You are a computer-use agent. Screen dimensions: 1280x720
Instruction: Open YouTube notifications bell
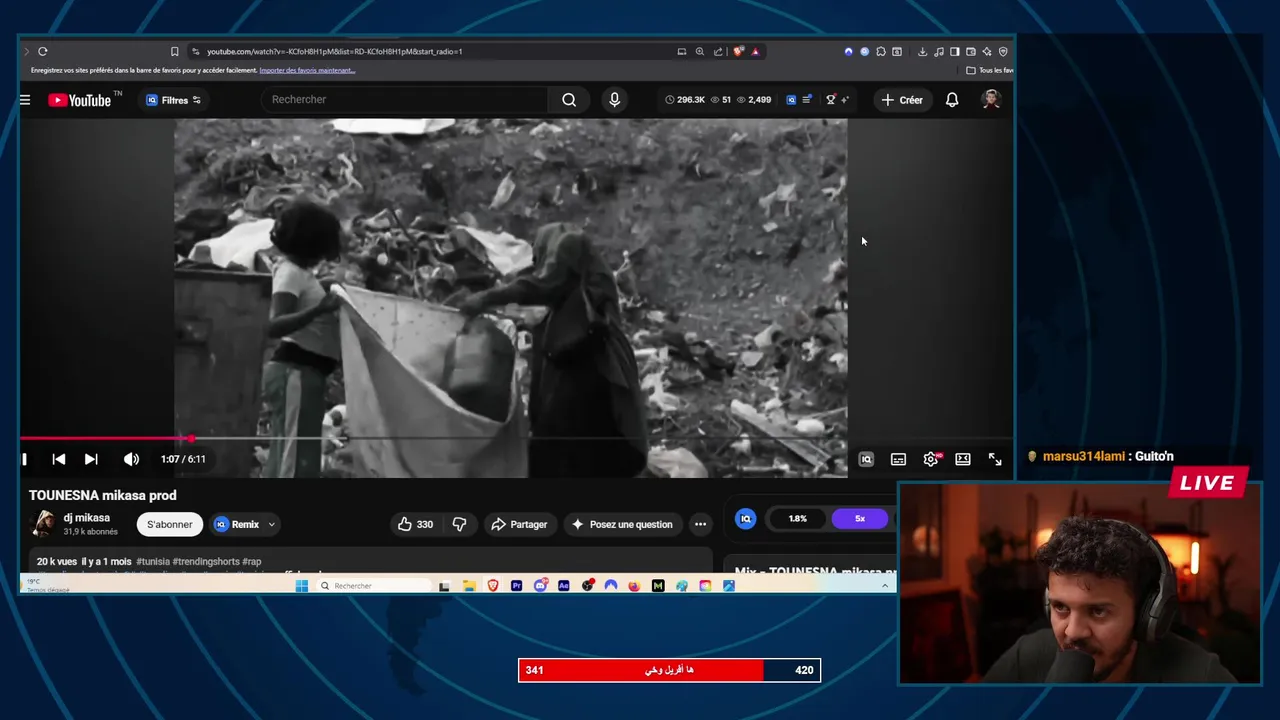952,100
